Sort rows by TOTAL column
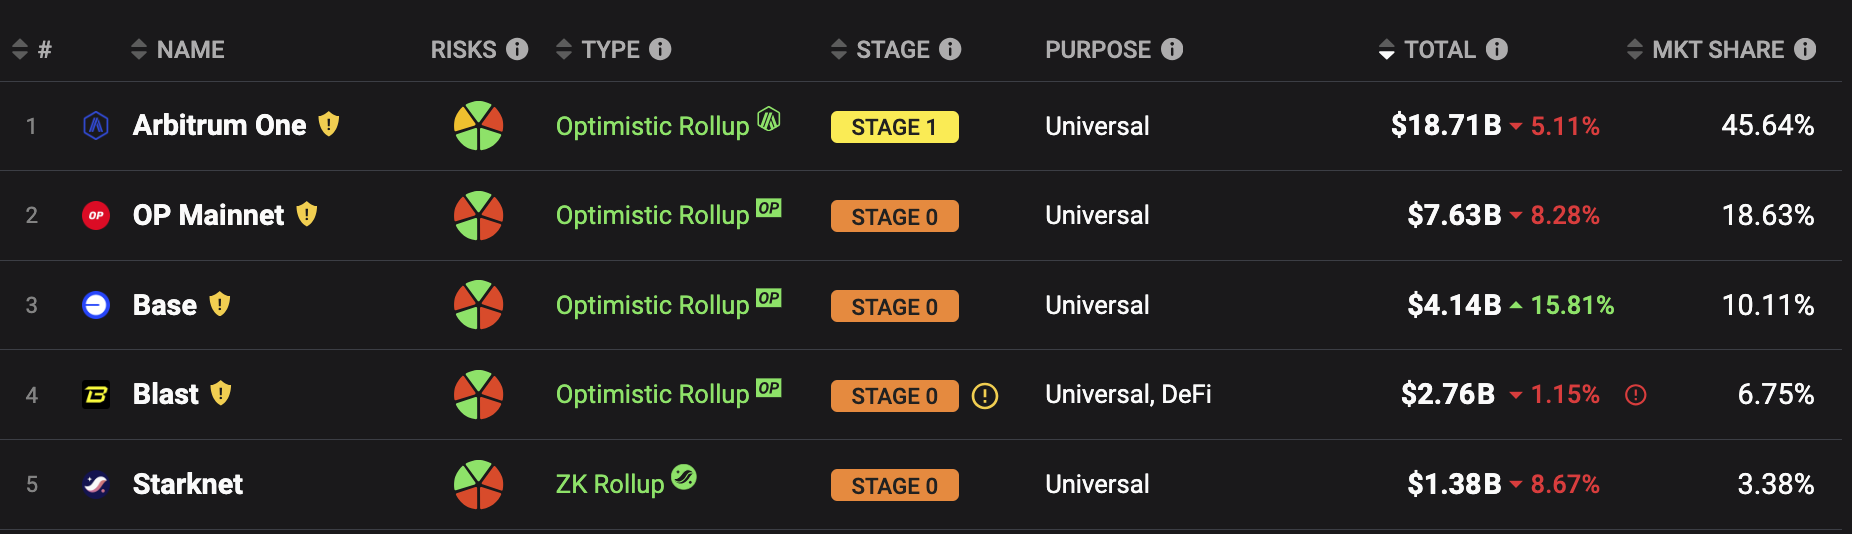 1427,49
